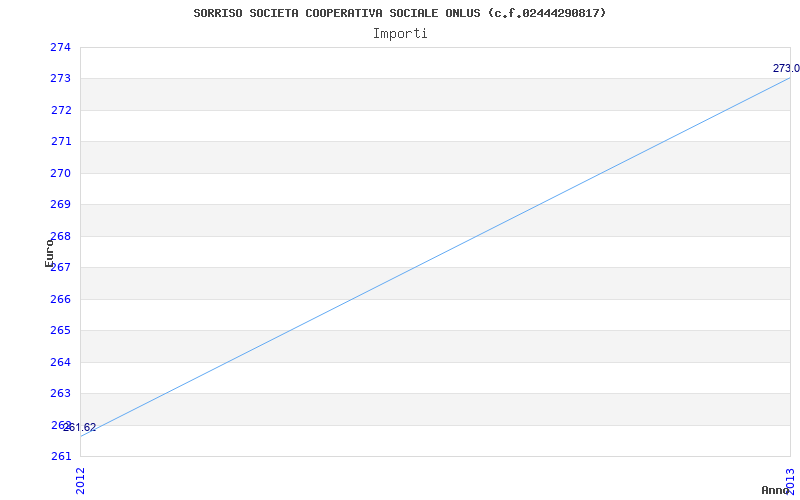This screenshot has width=800, height=500.
Task: Click the 266 y-axis label
Action: click(61, 299)
